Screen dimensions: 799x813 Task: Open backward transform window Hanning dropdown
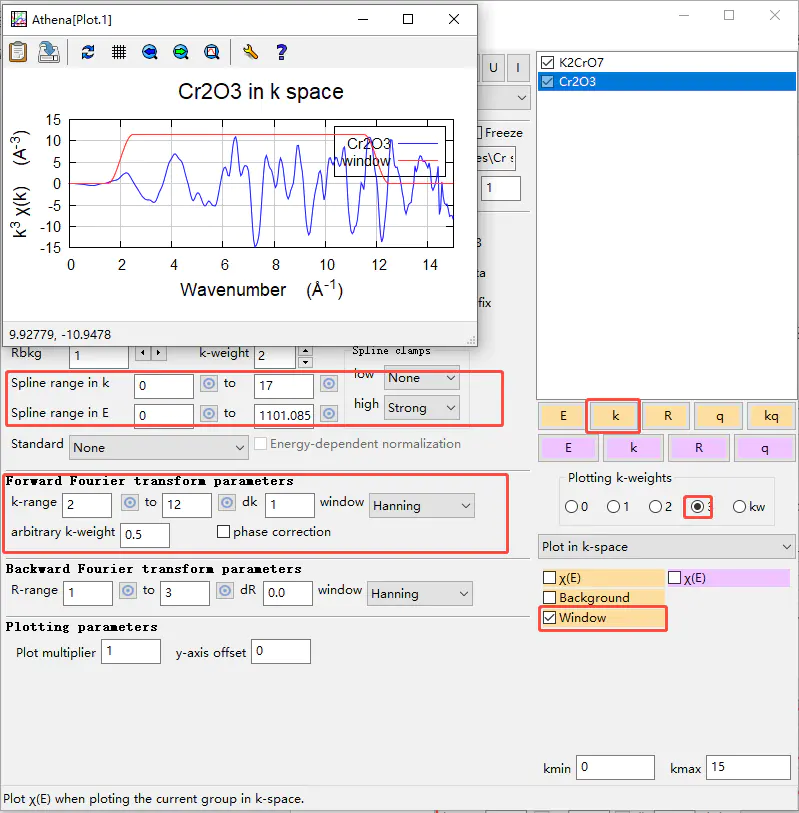(419, 594)
